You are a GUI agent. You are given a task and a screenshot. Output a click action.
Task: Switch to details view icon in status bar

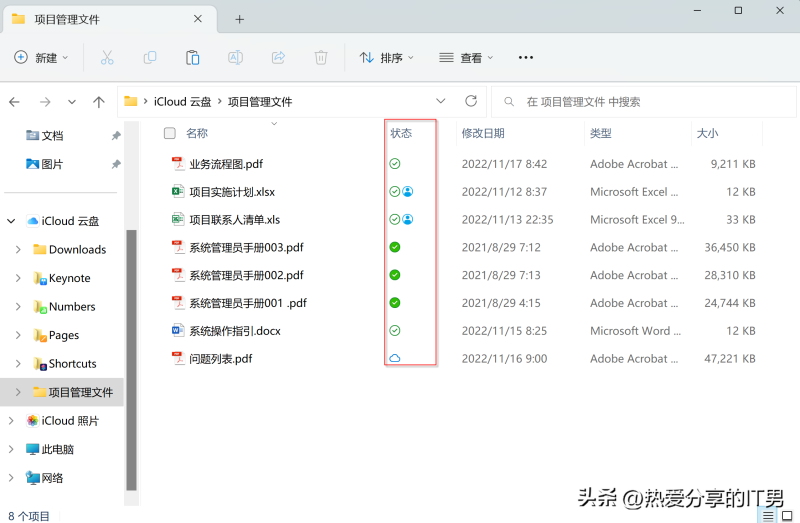tap(768, 516)
